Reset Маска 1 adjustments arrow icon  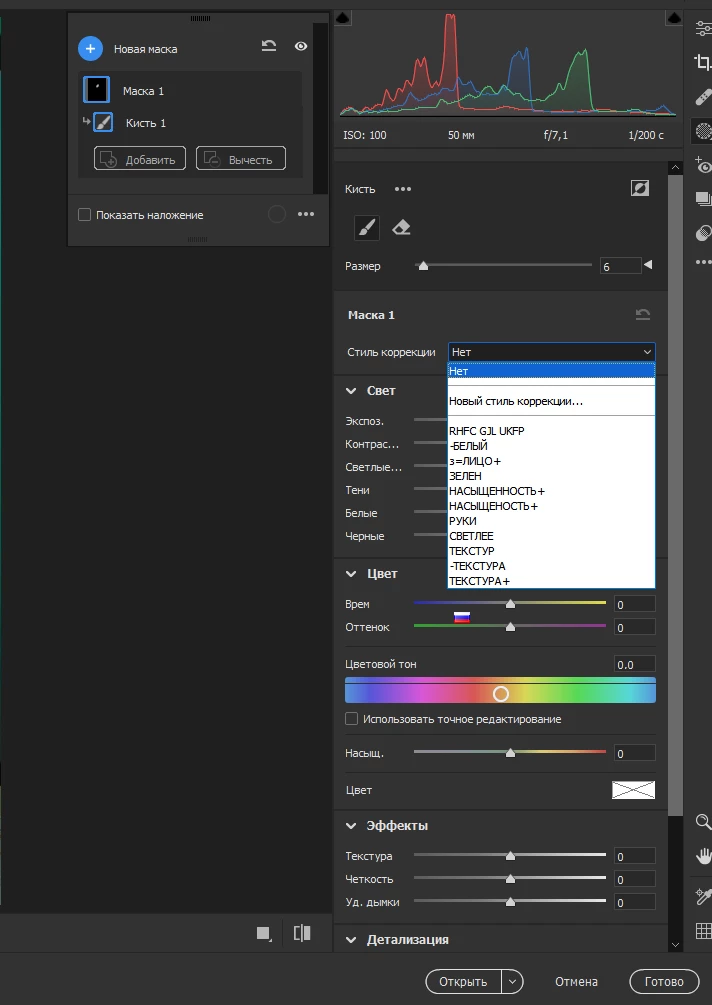click(643, 314)
